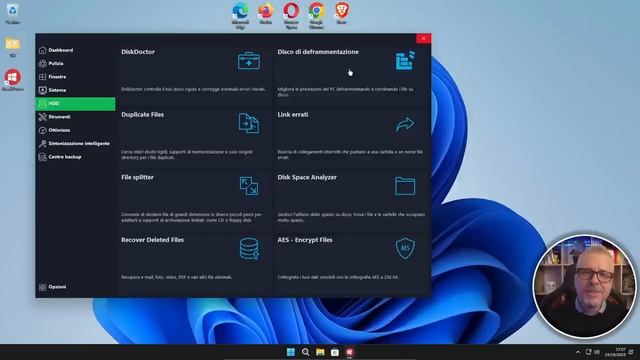Click the webcam presenter overlay

coord(585,286)
